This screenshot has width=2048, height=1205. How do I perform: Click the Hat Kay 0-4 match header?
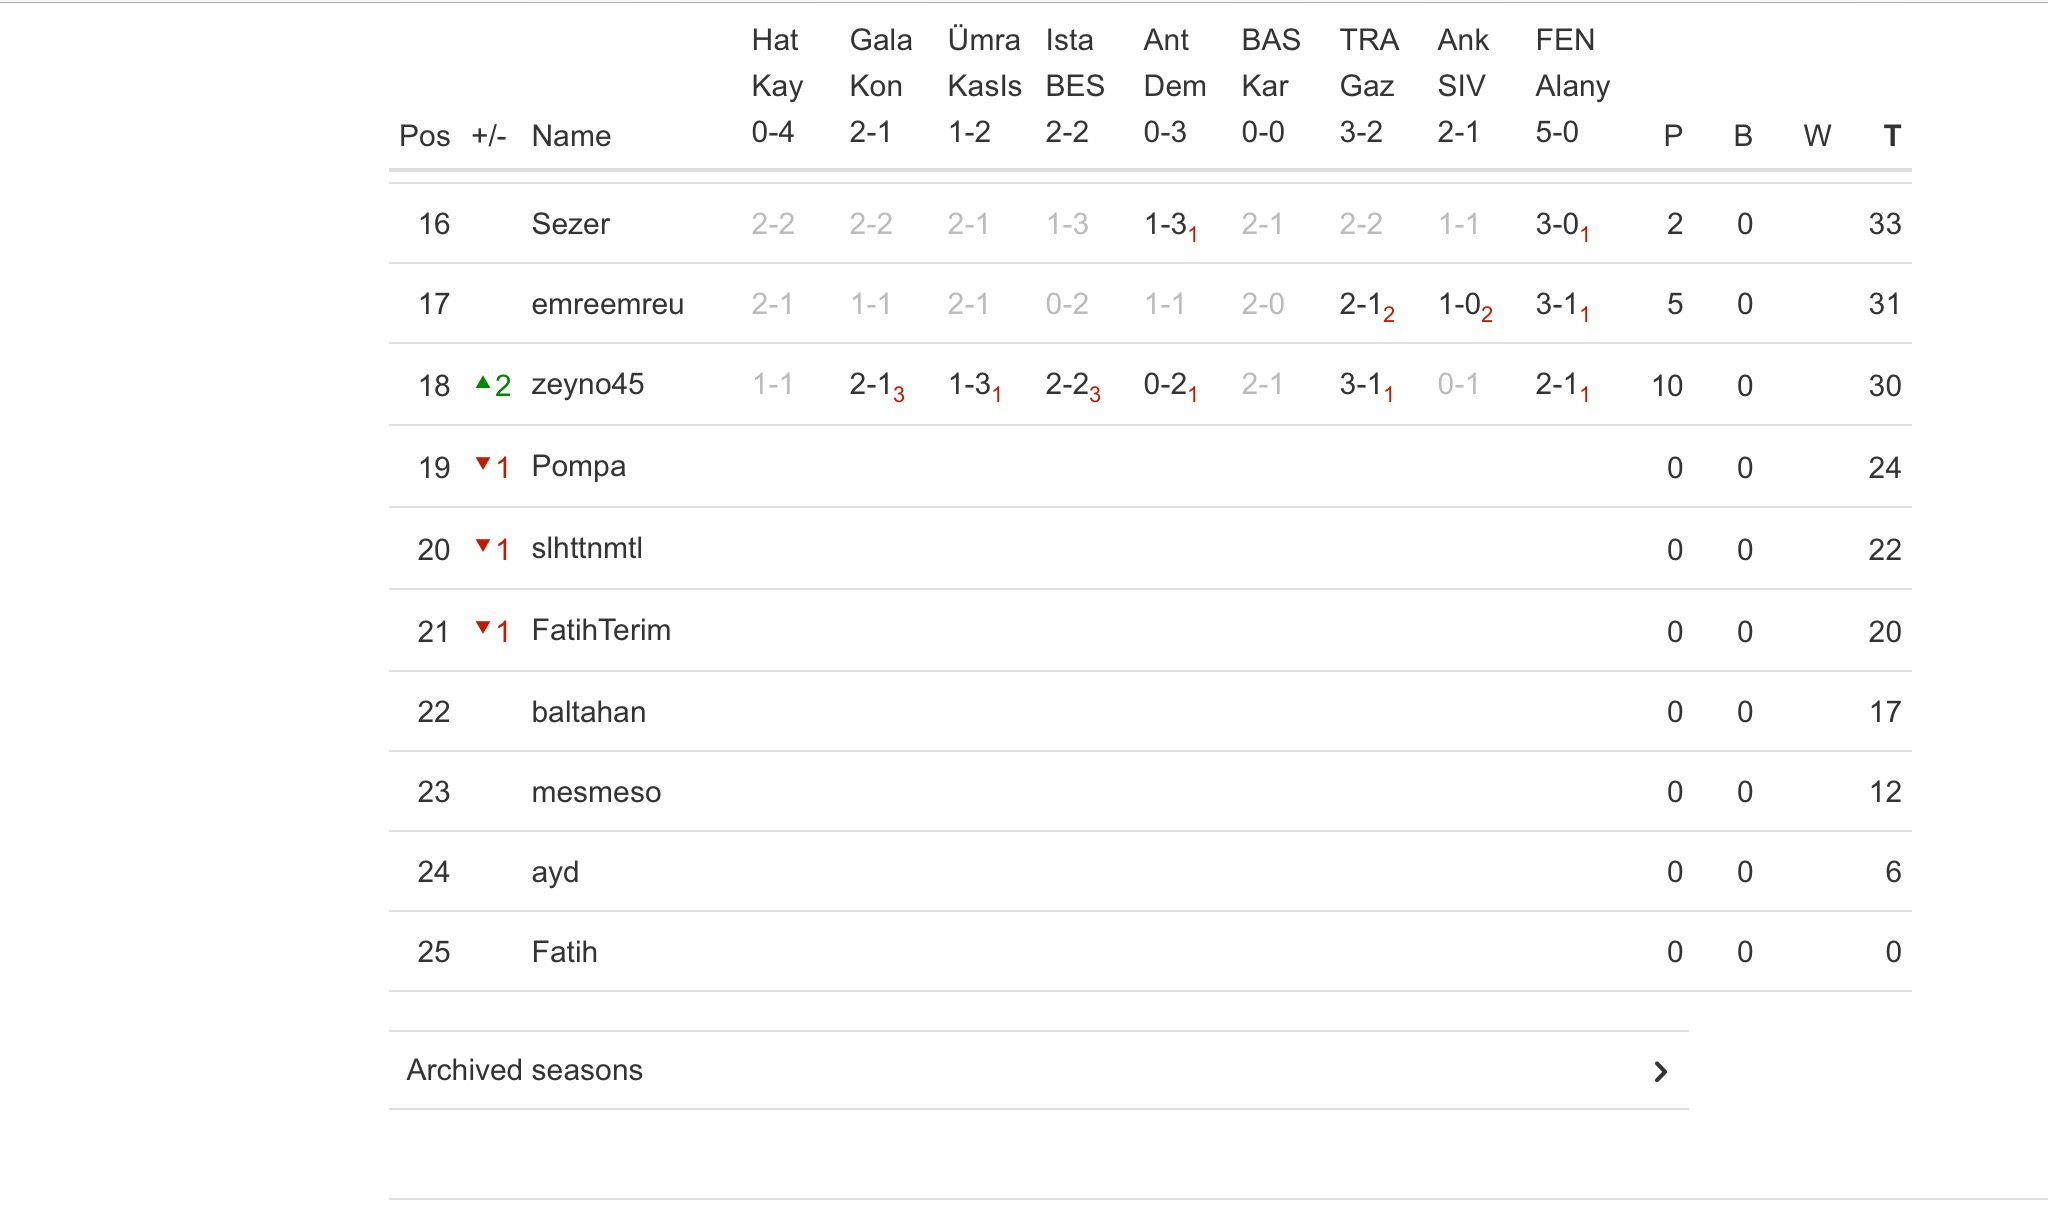pyautogui.click(x=777, y=86)
